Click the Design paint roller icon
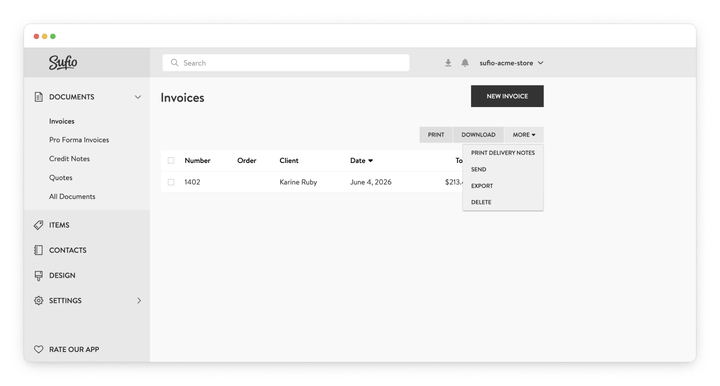 [39, 275]
